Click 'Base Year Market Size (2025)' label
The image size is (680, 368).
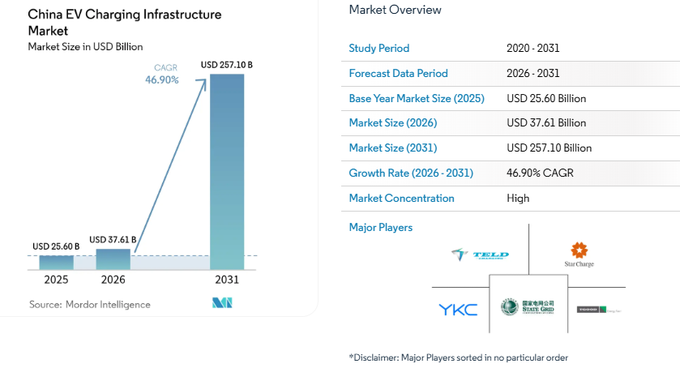417,98
